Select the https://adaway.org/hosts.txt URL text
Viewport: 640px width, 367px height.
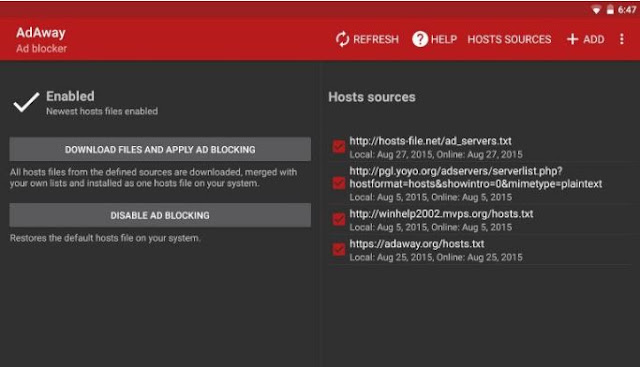(417, 244)
